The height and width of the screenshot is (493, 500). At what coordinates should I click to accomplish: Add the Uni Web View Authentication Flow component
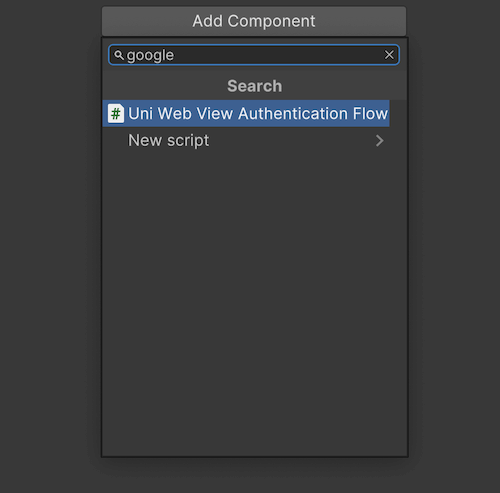[246, 113]
